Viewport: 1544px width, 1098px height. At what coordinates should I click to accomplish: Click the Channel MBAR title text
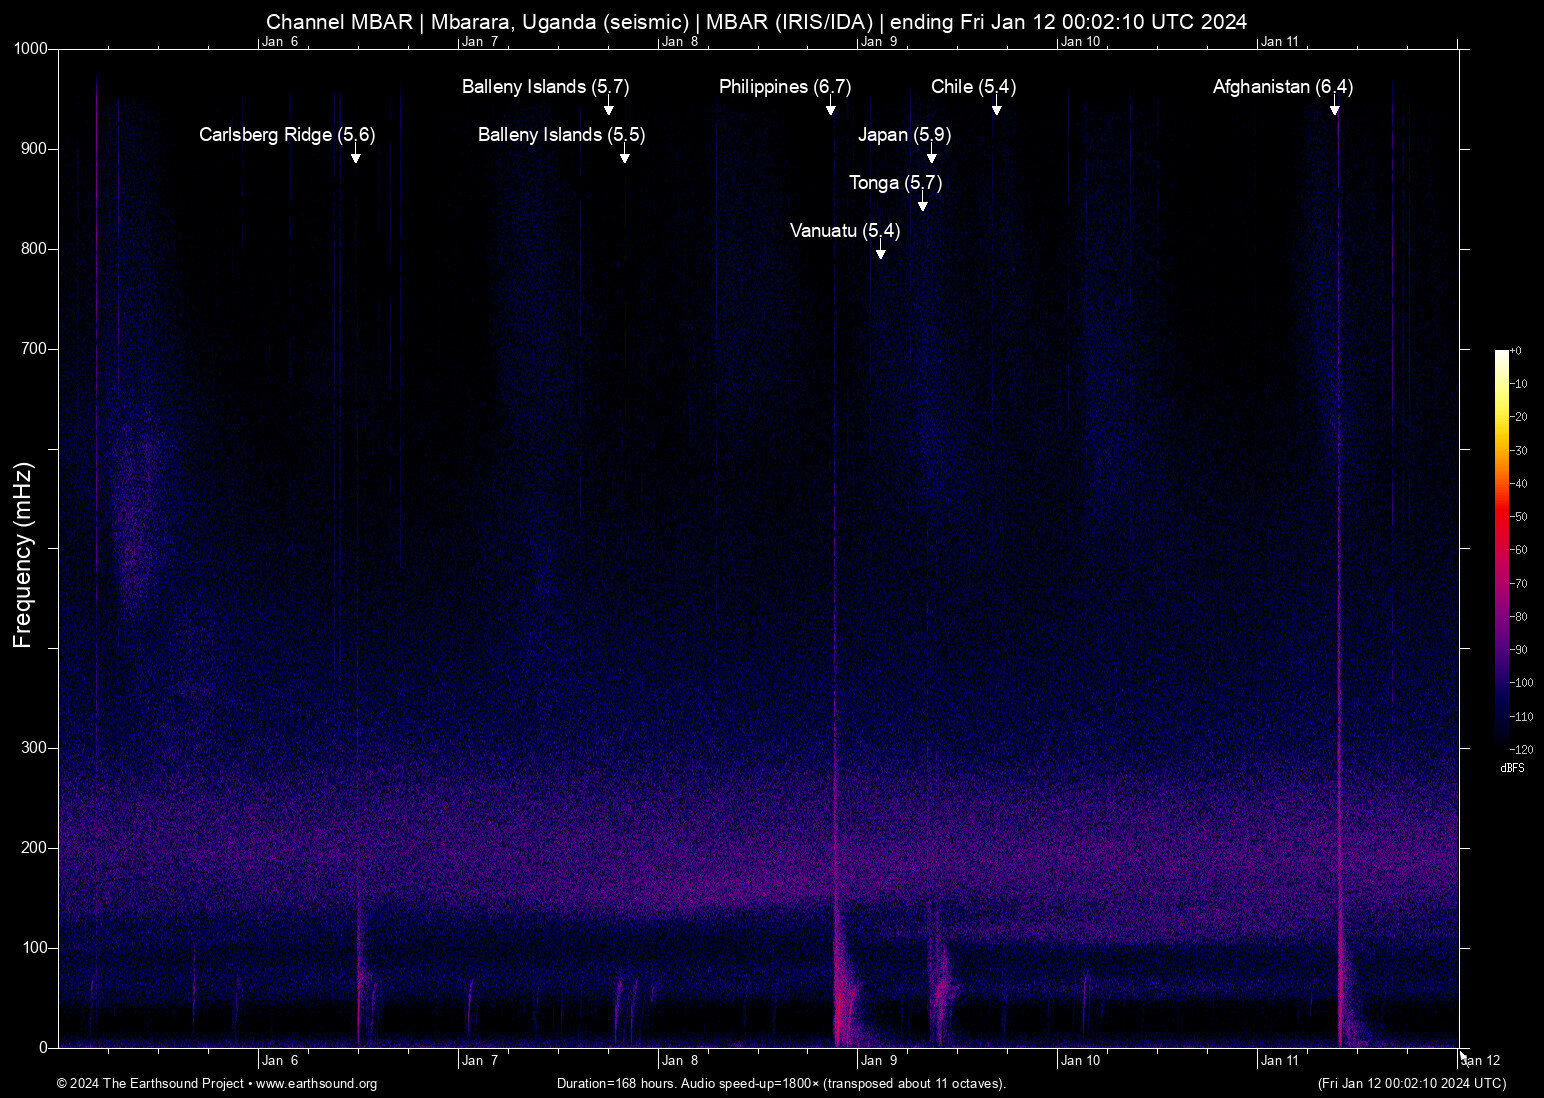756,22
